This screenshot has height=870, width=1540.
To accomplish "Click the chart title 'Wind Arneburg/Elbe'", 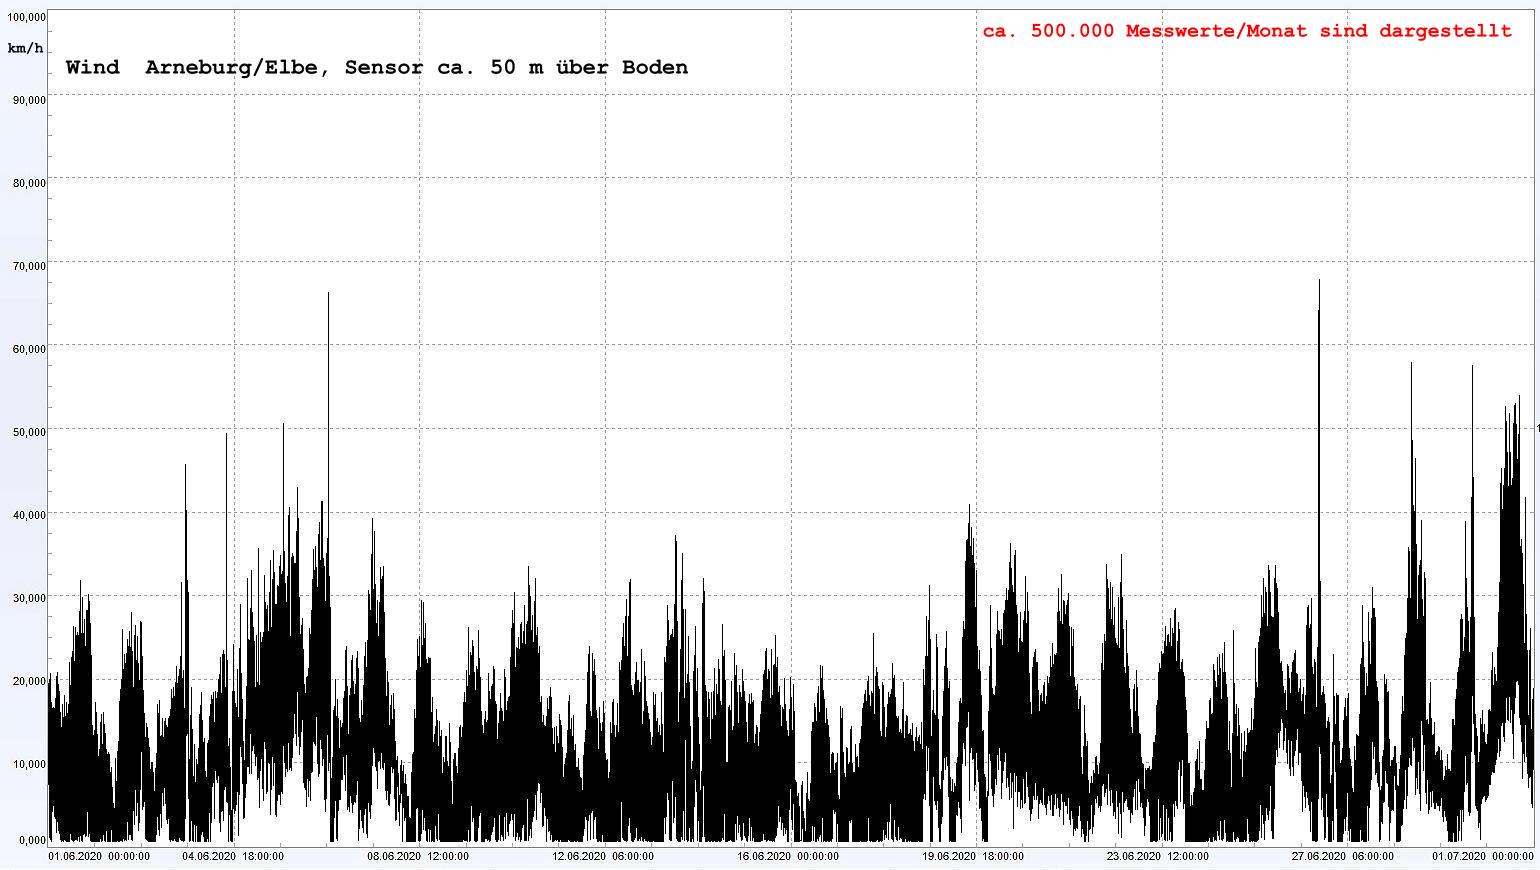I will (376, 67).
